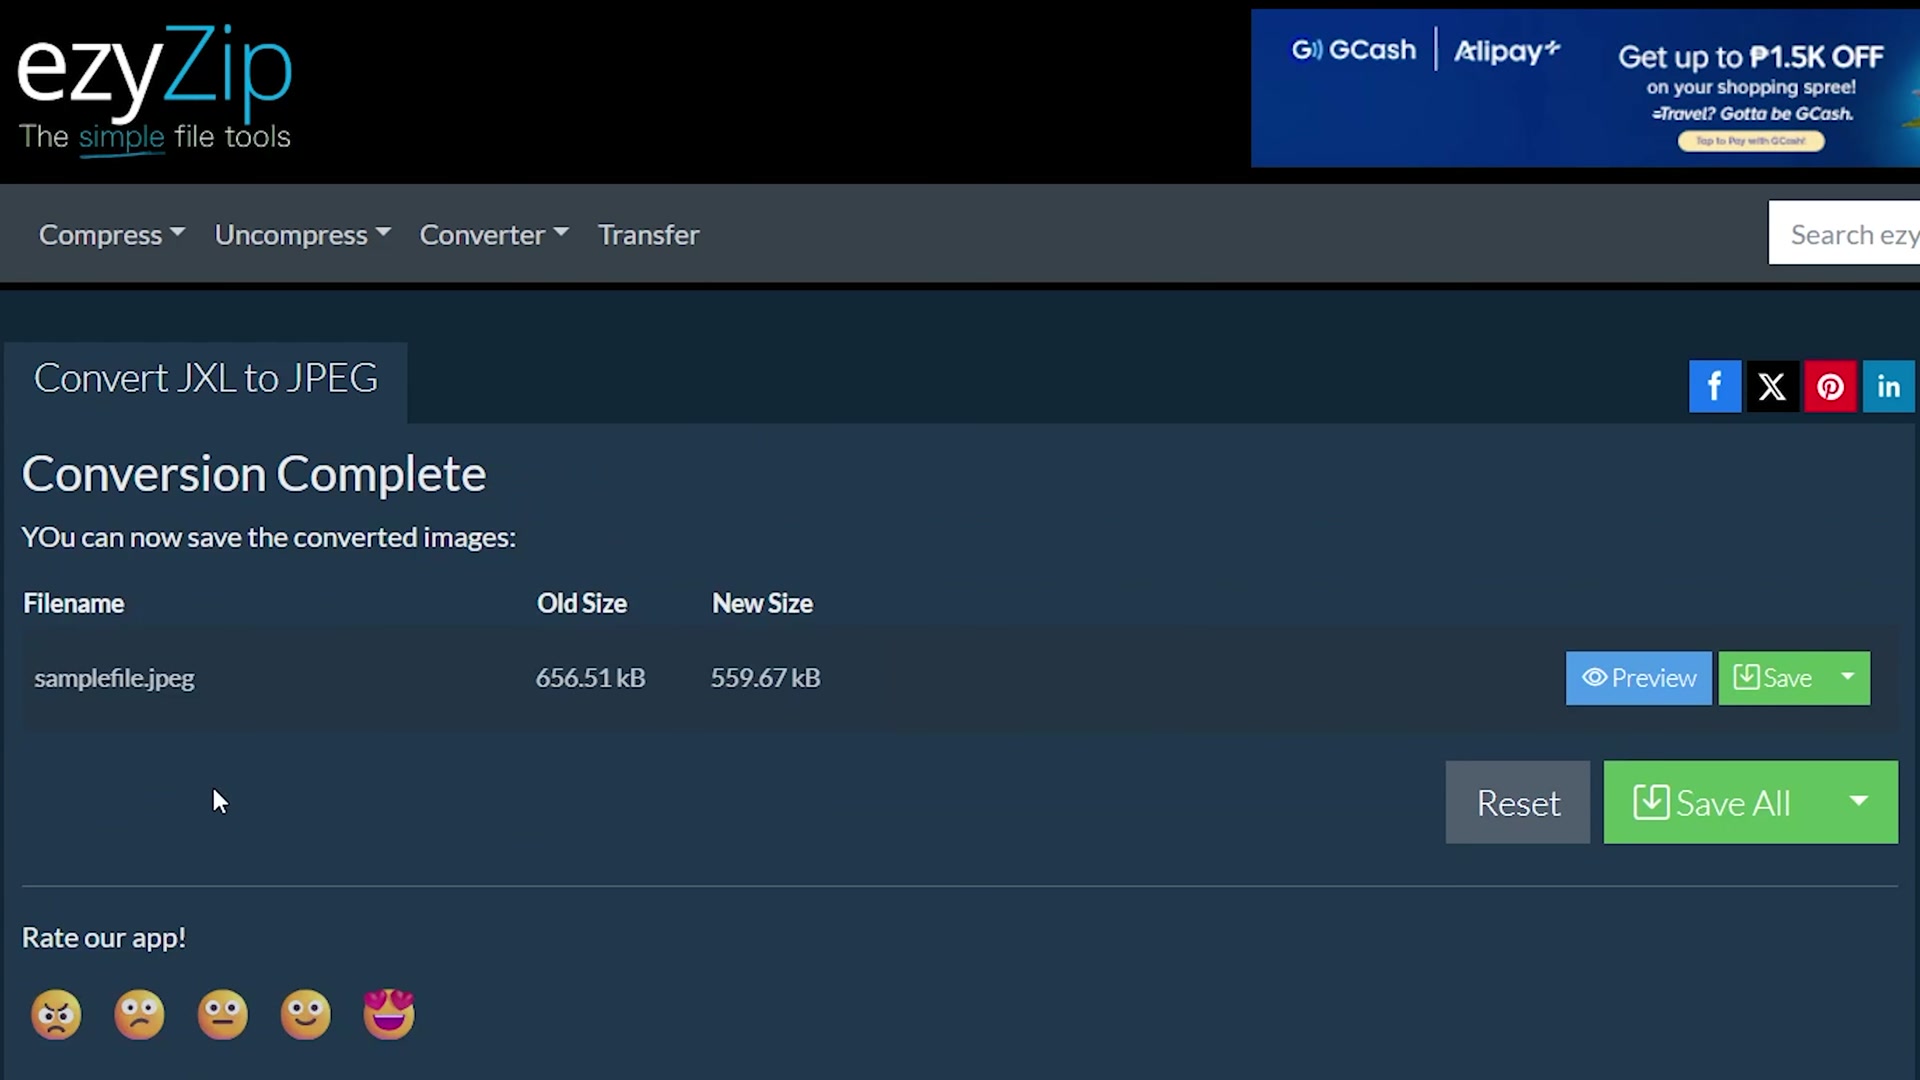The height and width of the screenshot is (1080, 1920).
Task: Go to the Transfer page
Action: pos(648,234)
